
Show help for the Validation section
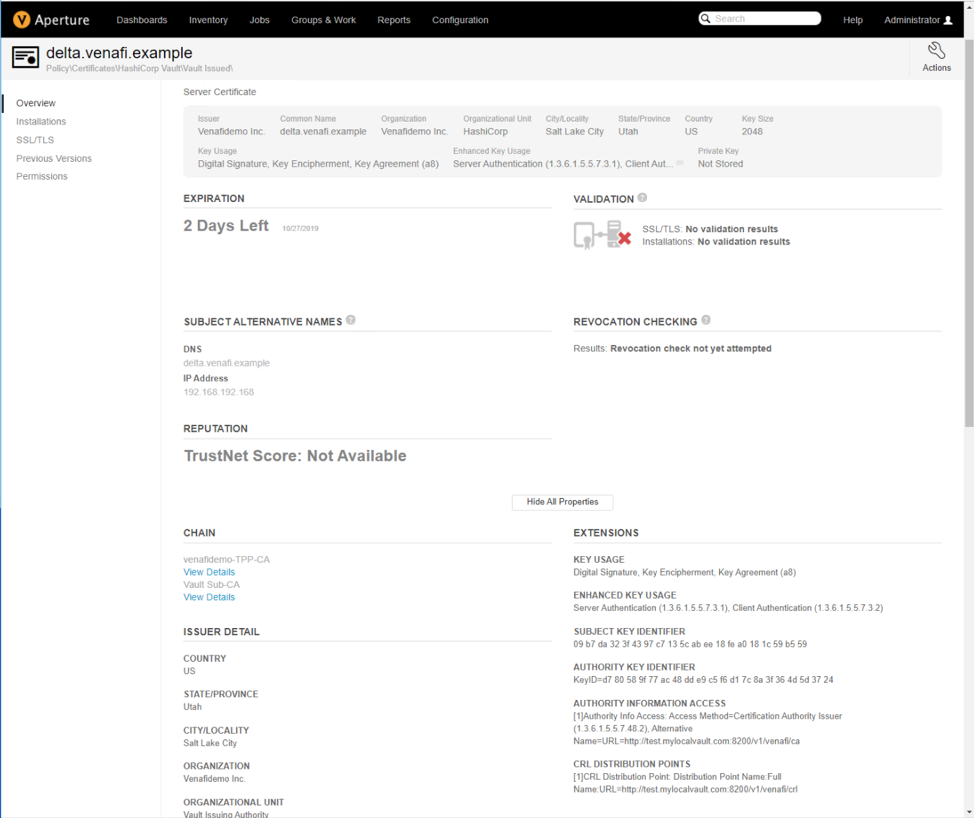coord(642,198)
